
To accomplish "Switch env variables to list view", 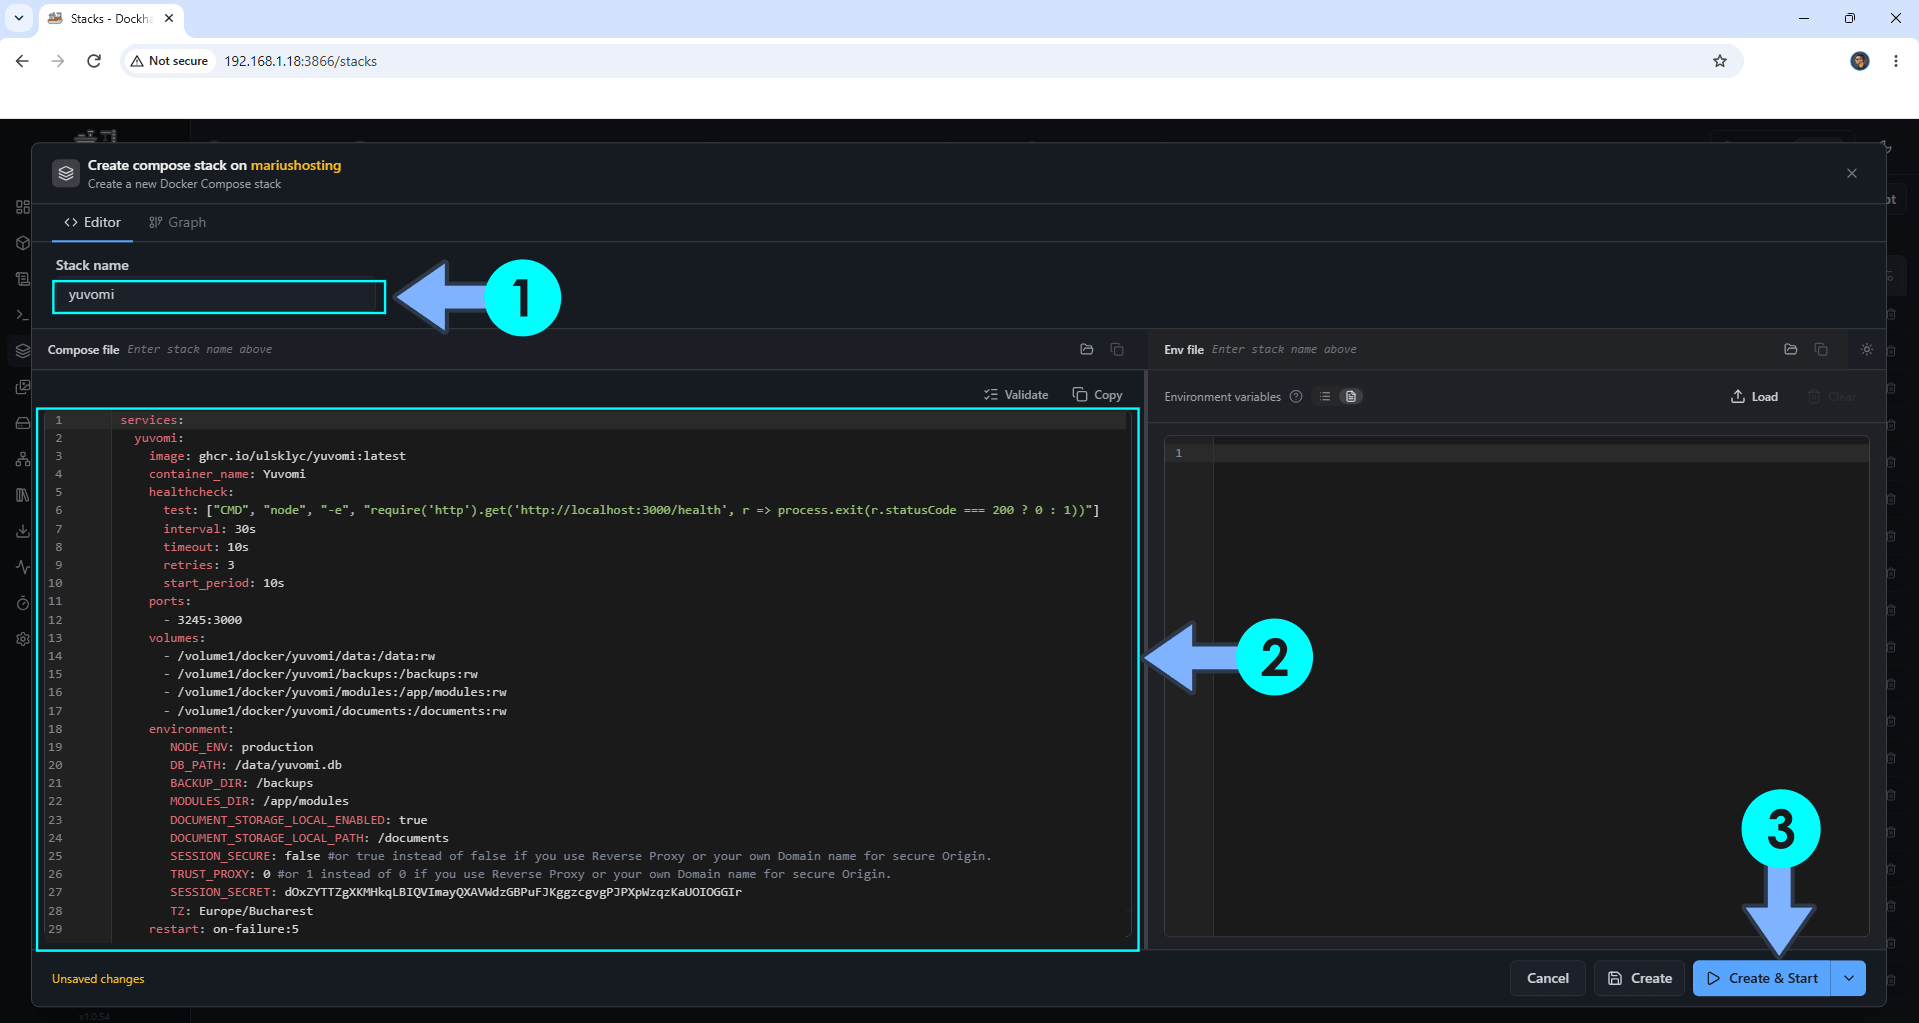I will (x=1325, y=397).
